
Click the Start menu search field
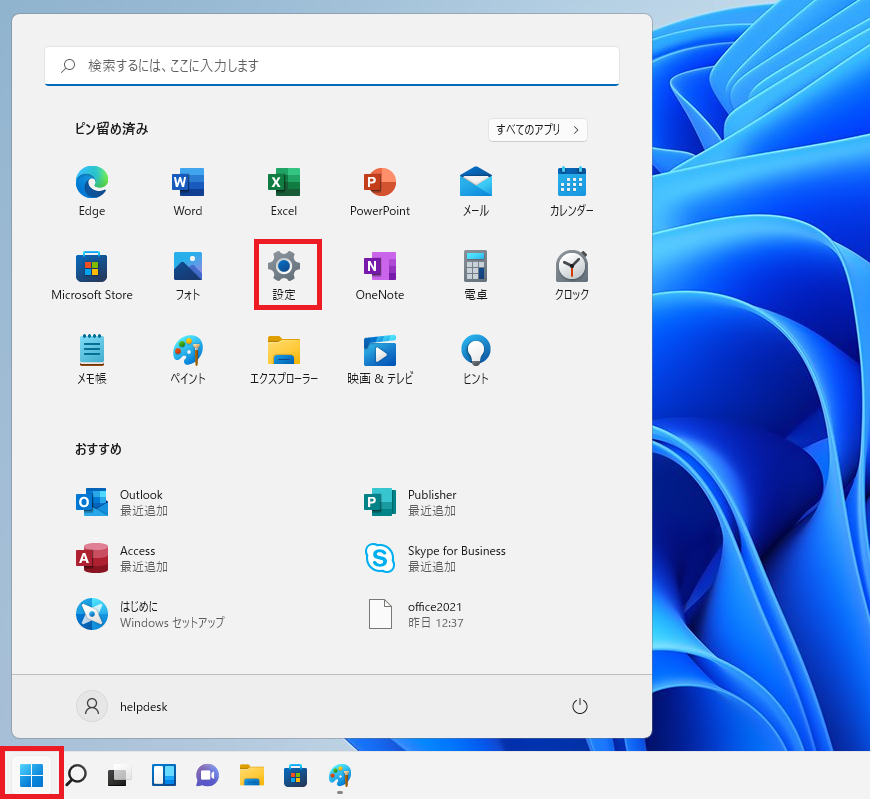(x=332, y=66)
